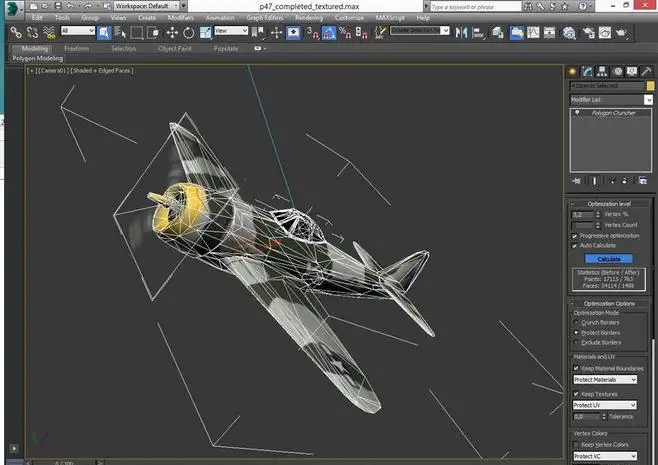Open the Modifier List dropdown
Image resolution: width=658 pixels, height=465 pixels.
611,99
